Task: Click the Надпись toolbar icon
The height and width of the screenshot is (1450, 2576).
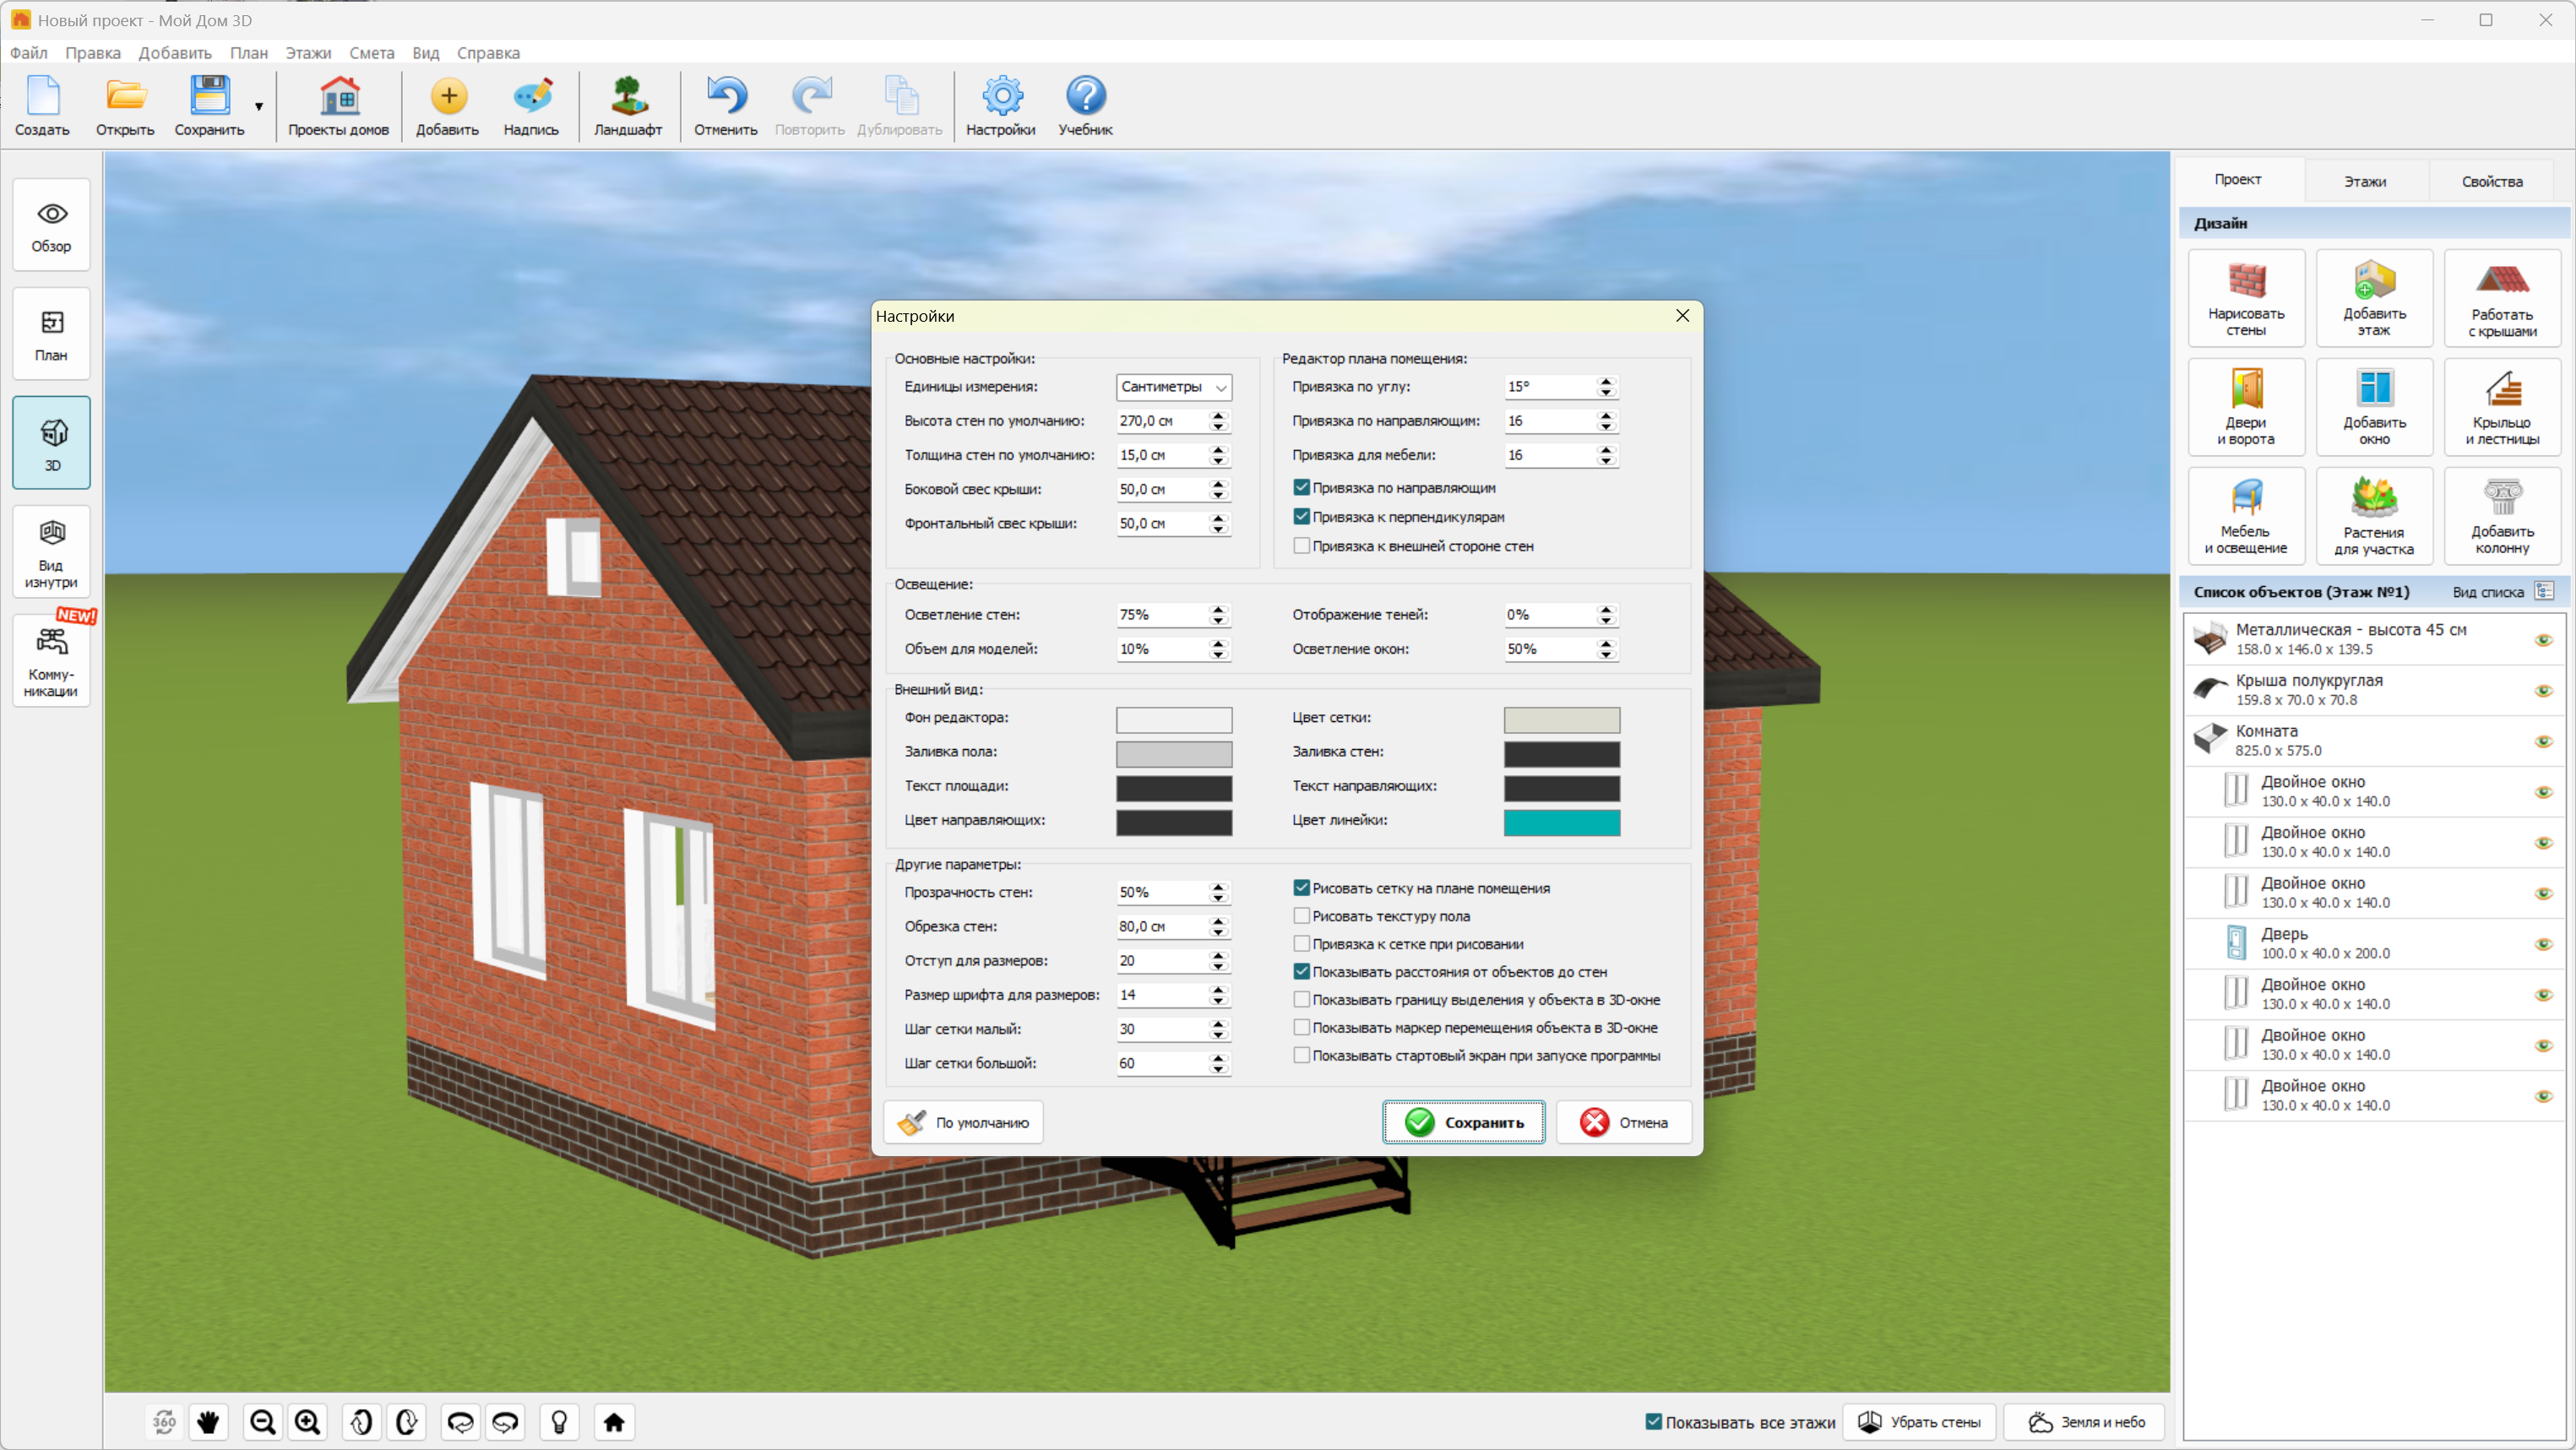Action: click(x=531, y=105)
